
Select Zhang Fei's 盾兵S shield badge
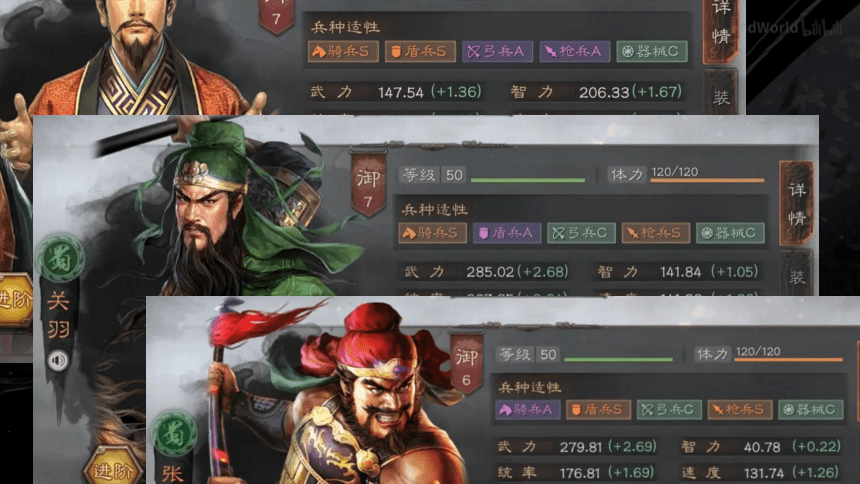pos(598,410)
